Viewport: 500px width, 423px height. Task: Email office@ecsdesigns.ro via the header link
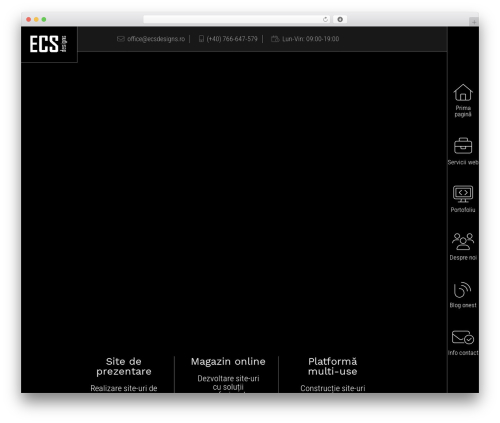tap(156, 39)
